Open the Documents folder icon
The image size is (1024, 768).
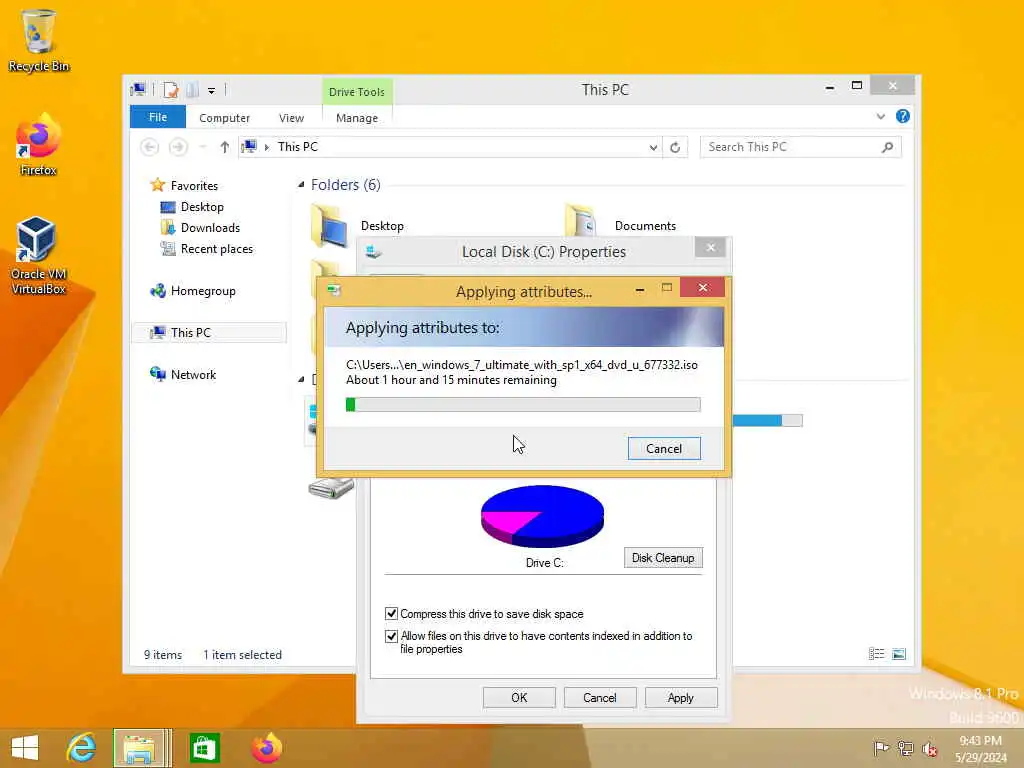coord(581,221)
